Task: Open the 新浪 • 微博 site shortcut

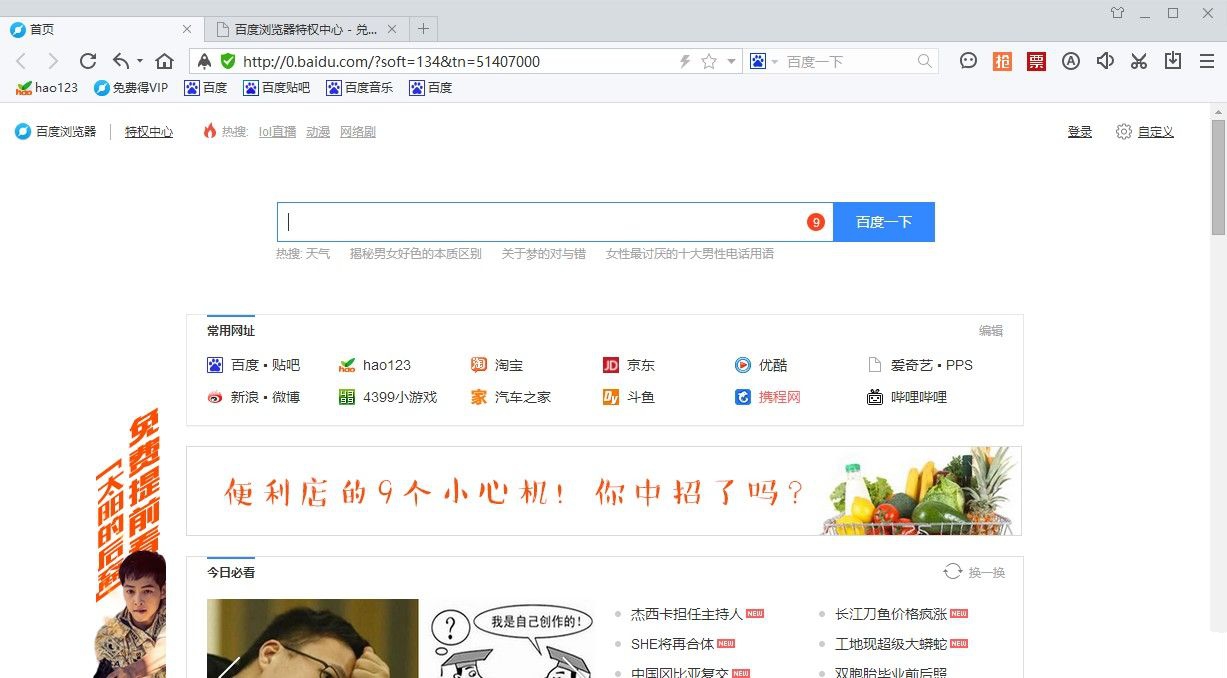Action: click(253, 397)
